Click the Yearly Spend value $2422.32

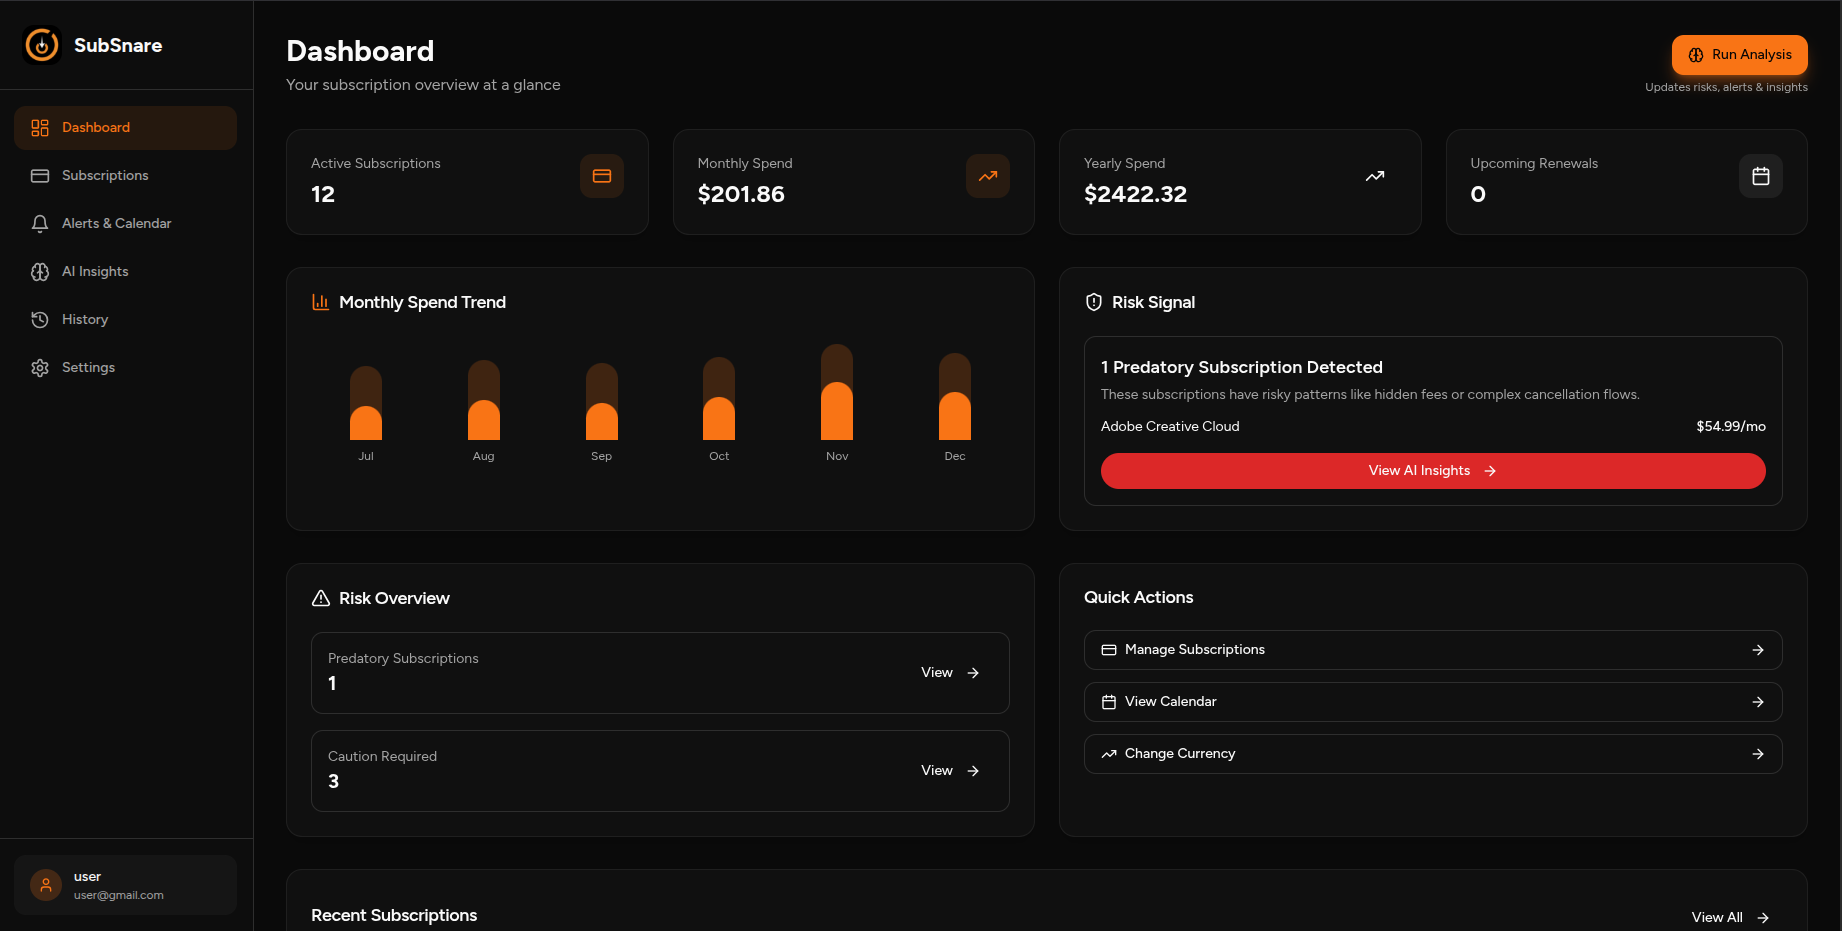[1135, 194]
